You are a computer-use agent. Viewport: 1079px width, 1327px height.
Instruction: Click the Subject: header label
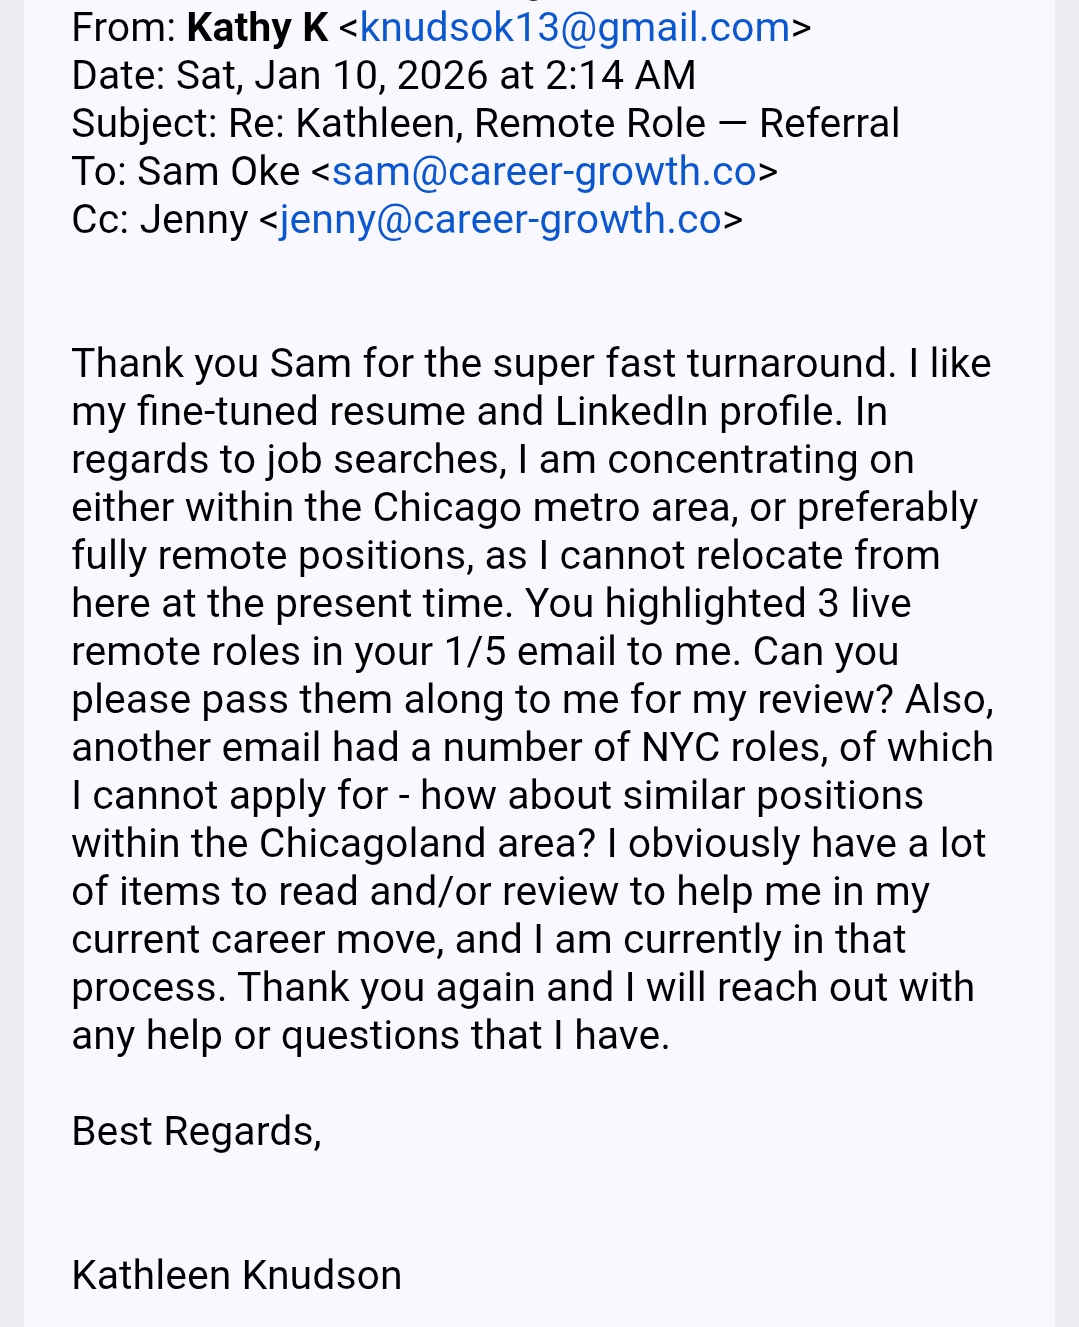point(144,124)
